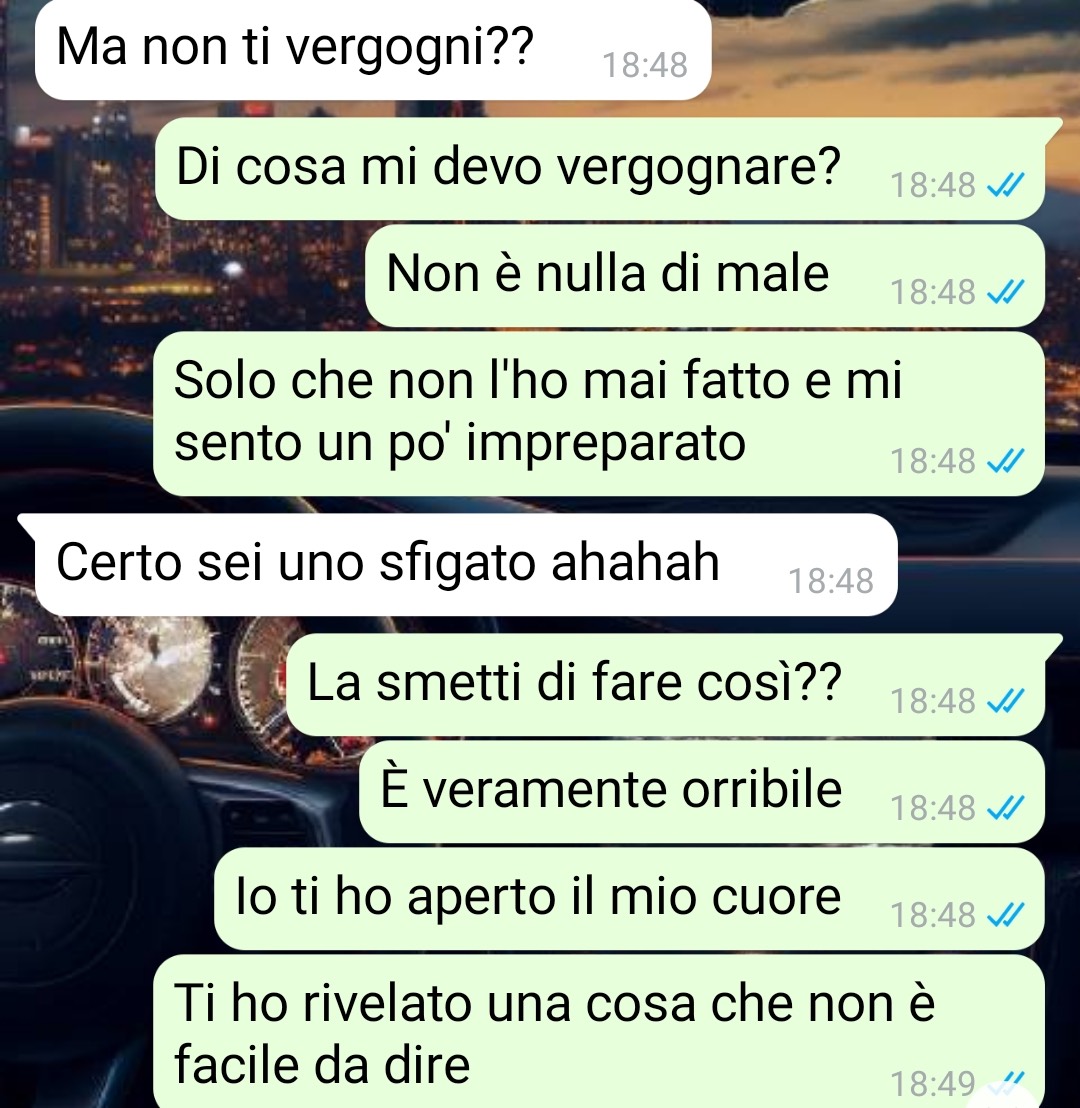Viewport: 1080px width, 1108px height.
Task: Tap the read ticks on 'La smetti di fare così??'
Action: [1005, 701]
